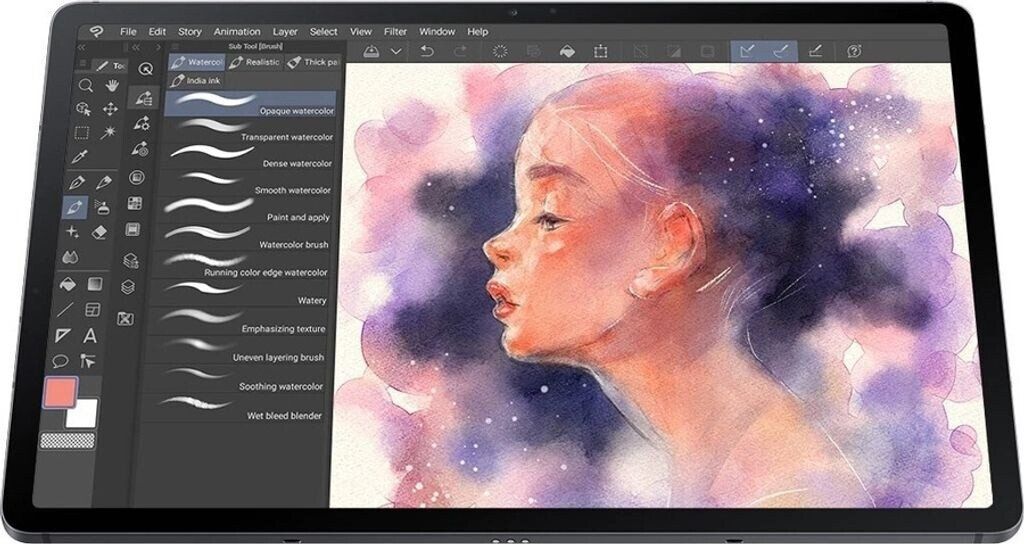The image size is (1024, 544).
Task: Select the Text tool
Action: coord(90,336)
